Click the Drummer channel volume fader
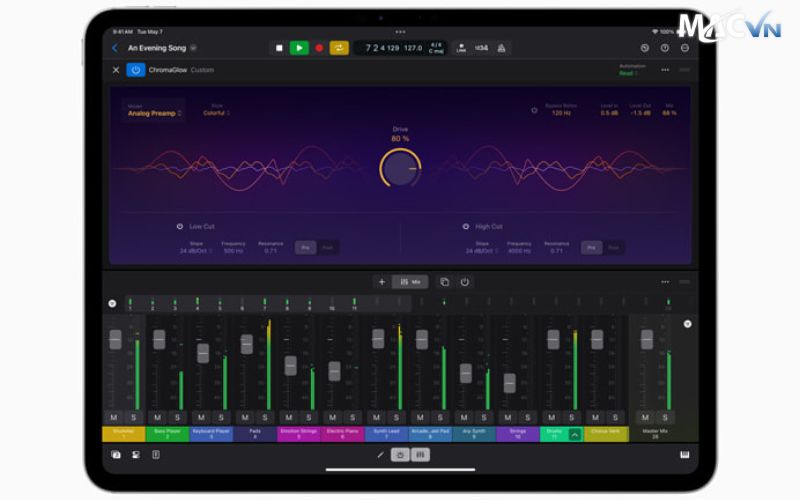 click(115, 339)
